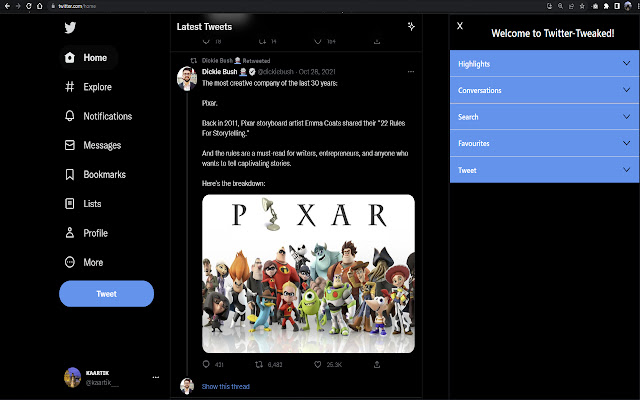Click the Latest Tweets heading
The width and height of the screenshot is (640, 400).
204,27
